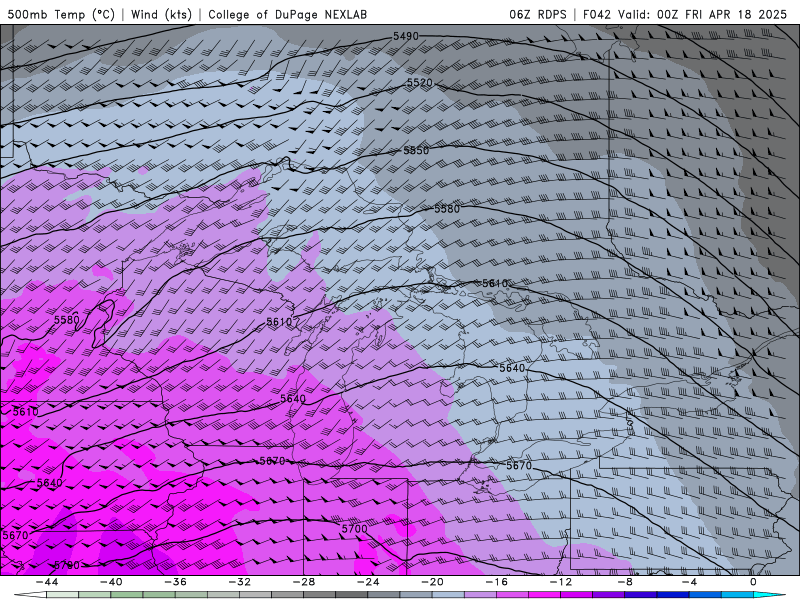Click the -4 colorbar tick label
The width and height of the screenshot is (800, 600).
point(688,582)
